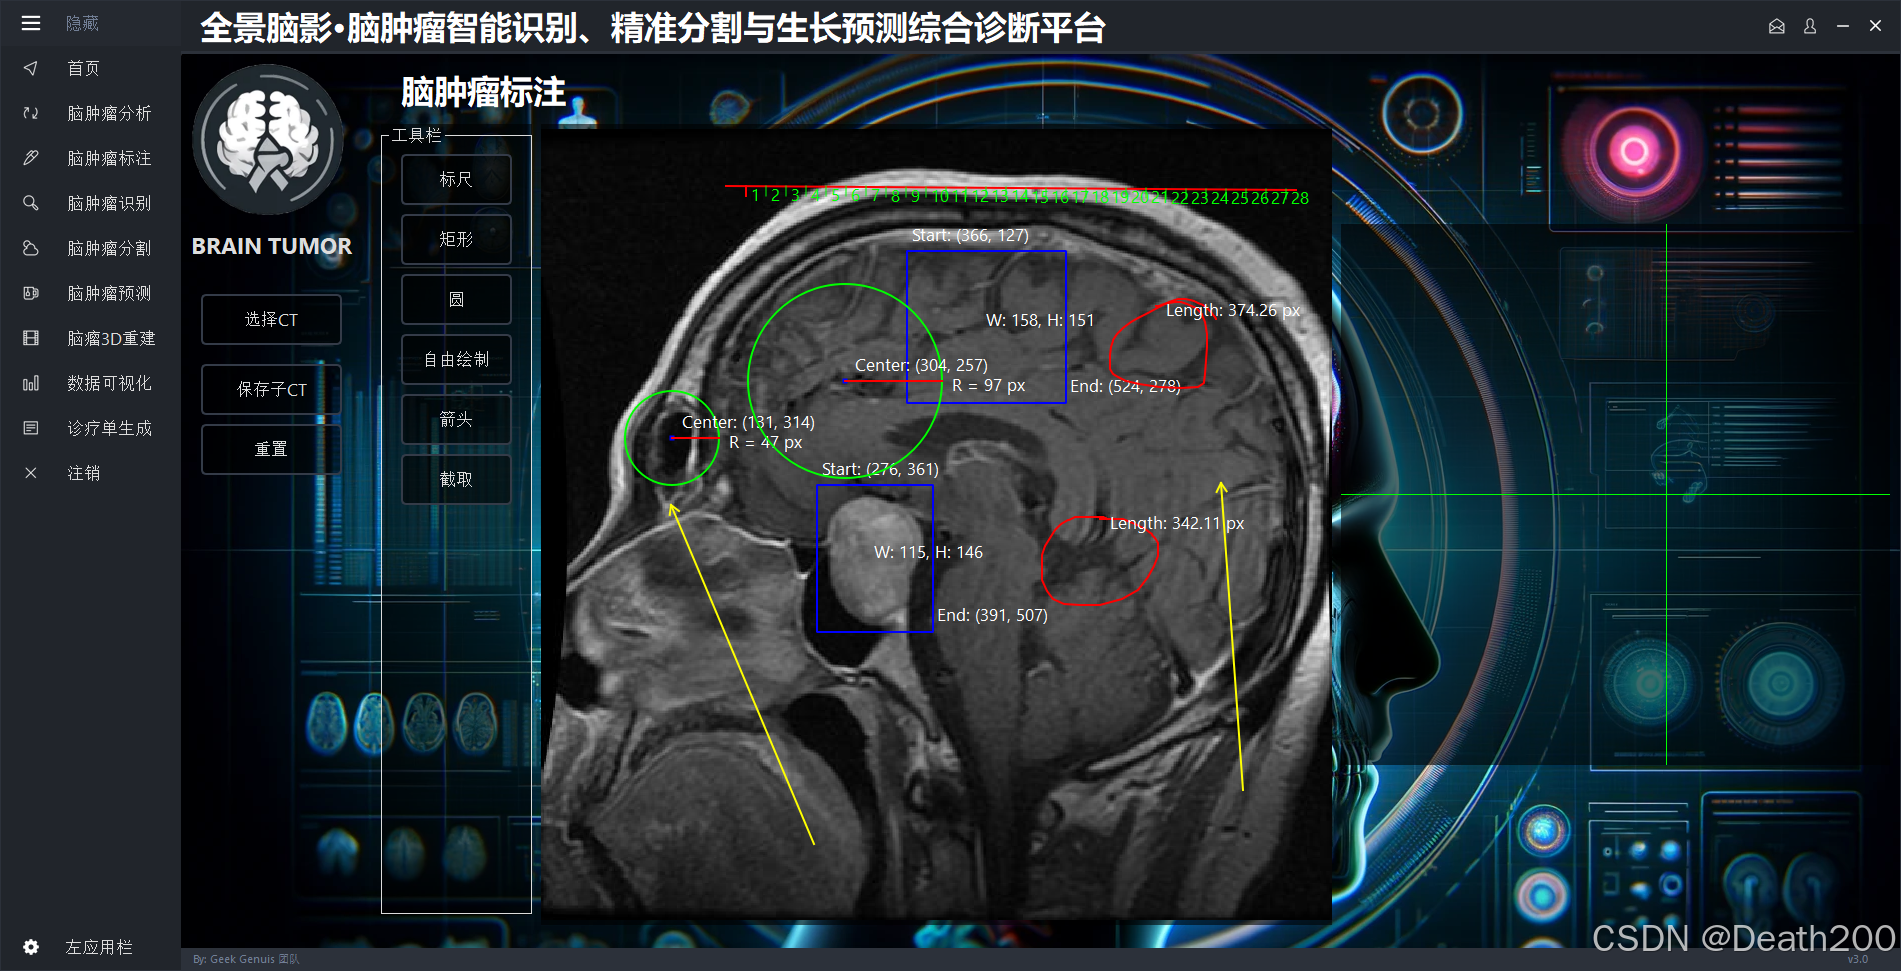Open 脑肿瘤分割 page

tap(109, 248)
